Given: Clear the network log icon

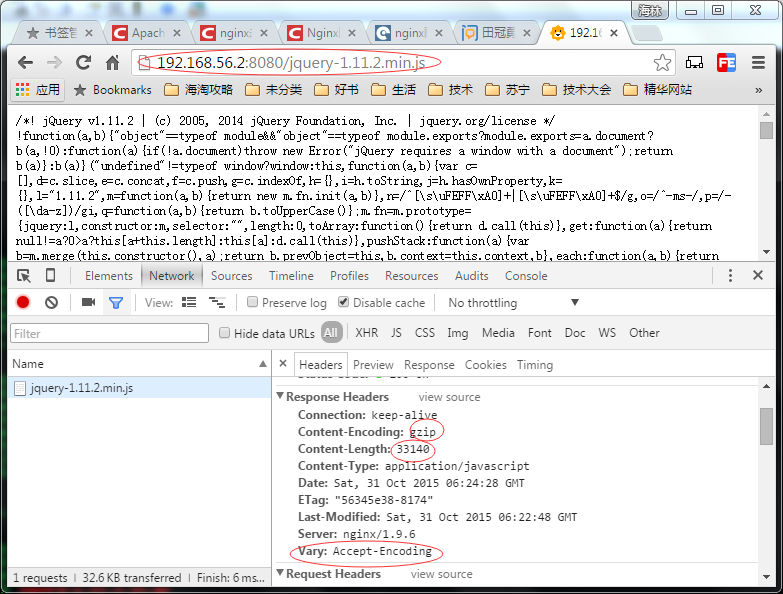Looking at the screenshot, I should click(x=51, y=302).
